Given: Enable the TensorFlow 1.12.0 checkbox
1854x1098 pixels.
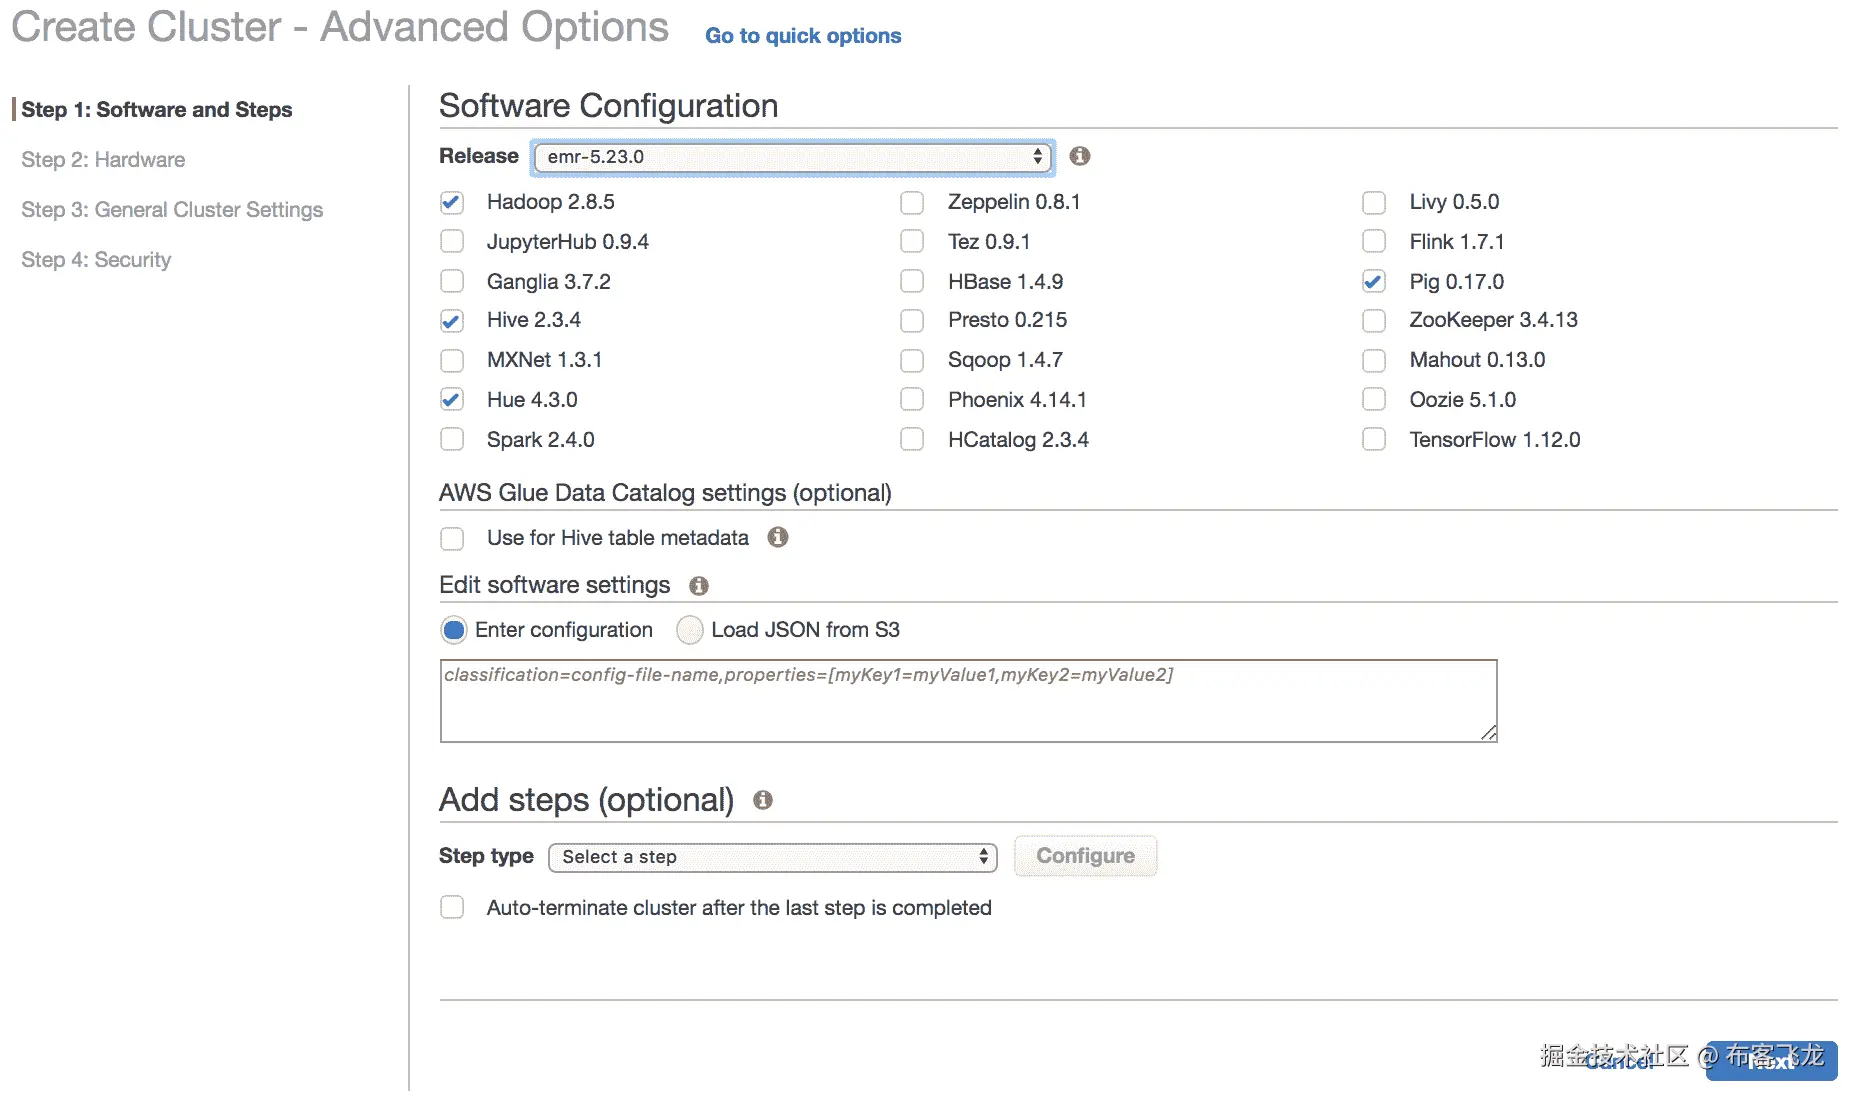Looking at the screenshot, I should (x=1374, y=440).
